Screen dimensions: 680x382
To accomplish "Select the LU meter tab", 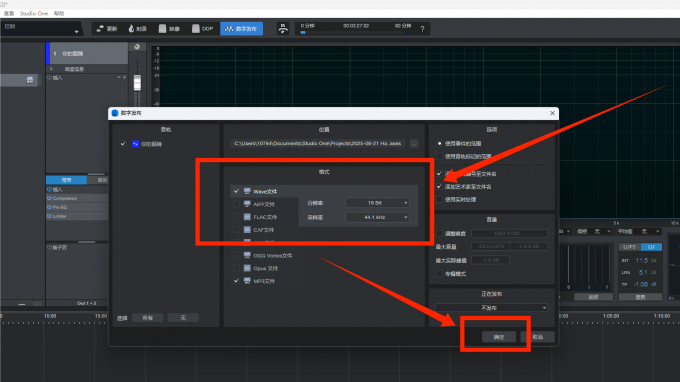I will coord(651,247).
